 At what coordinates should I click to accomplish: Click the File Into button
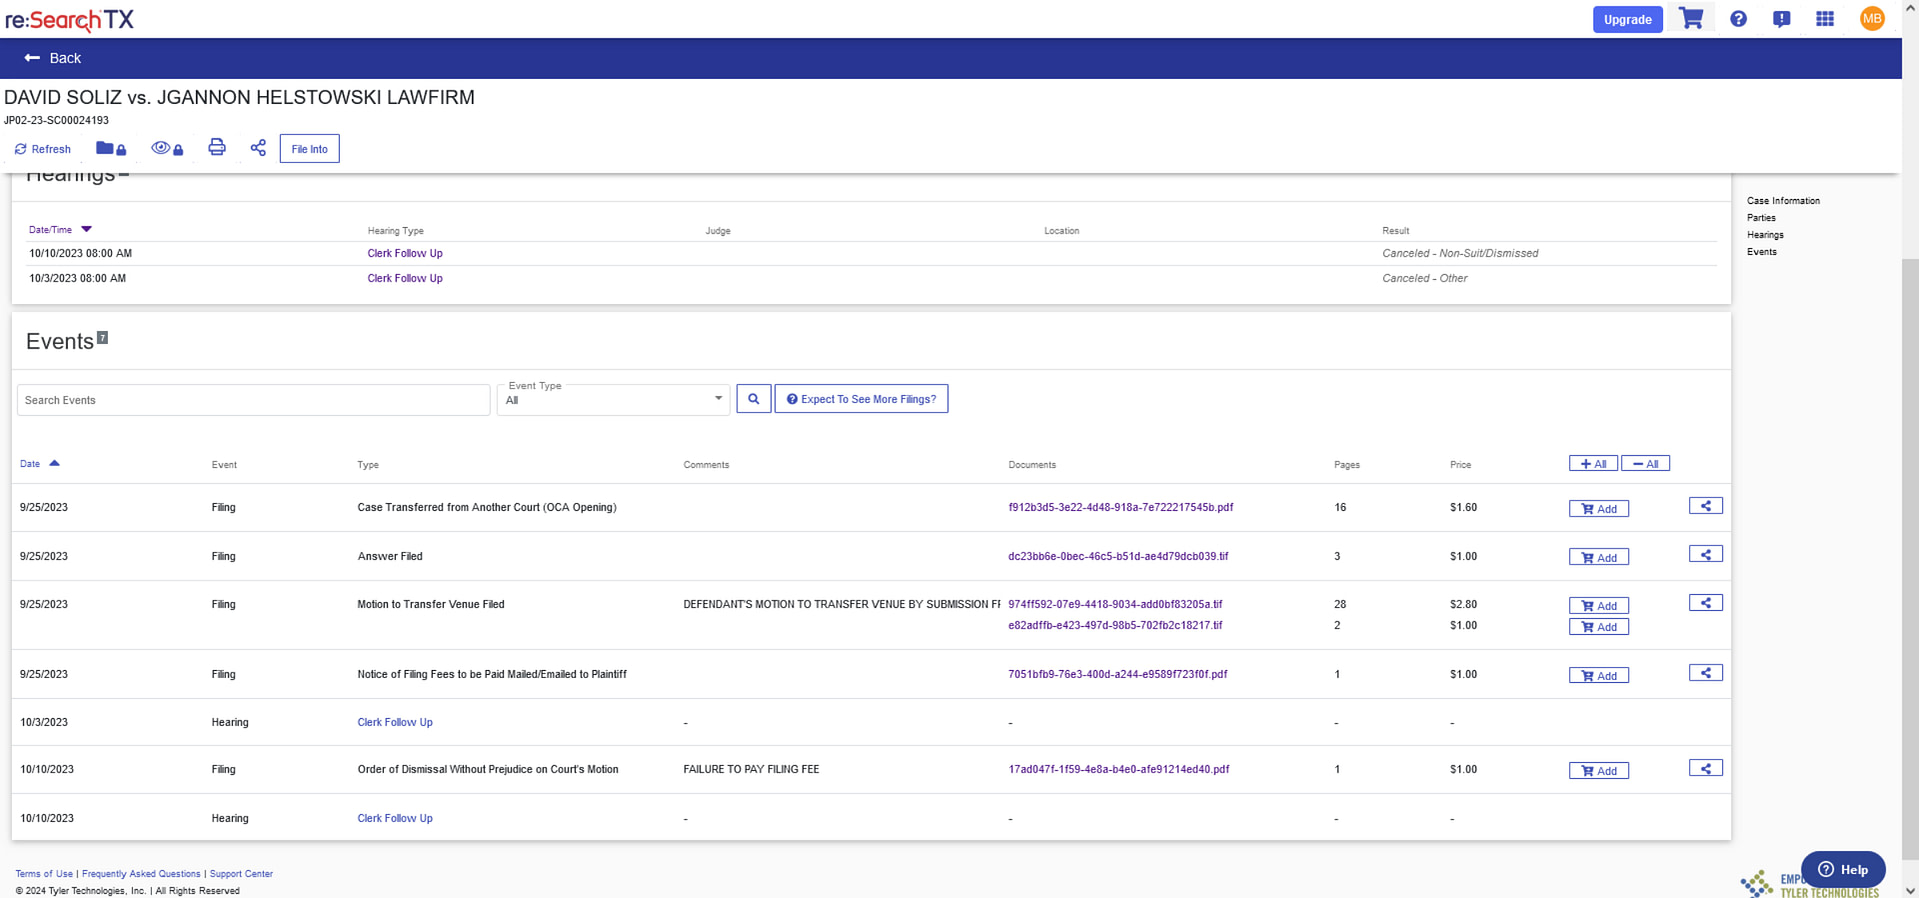coord(309,149)
